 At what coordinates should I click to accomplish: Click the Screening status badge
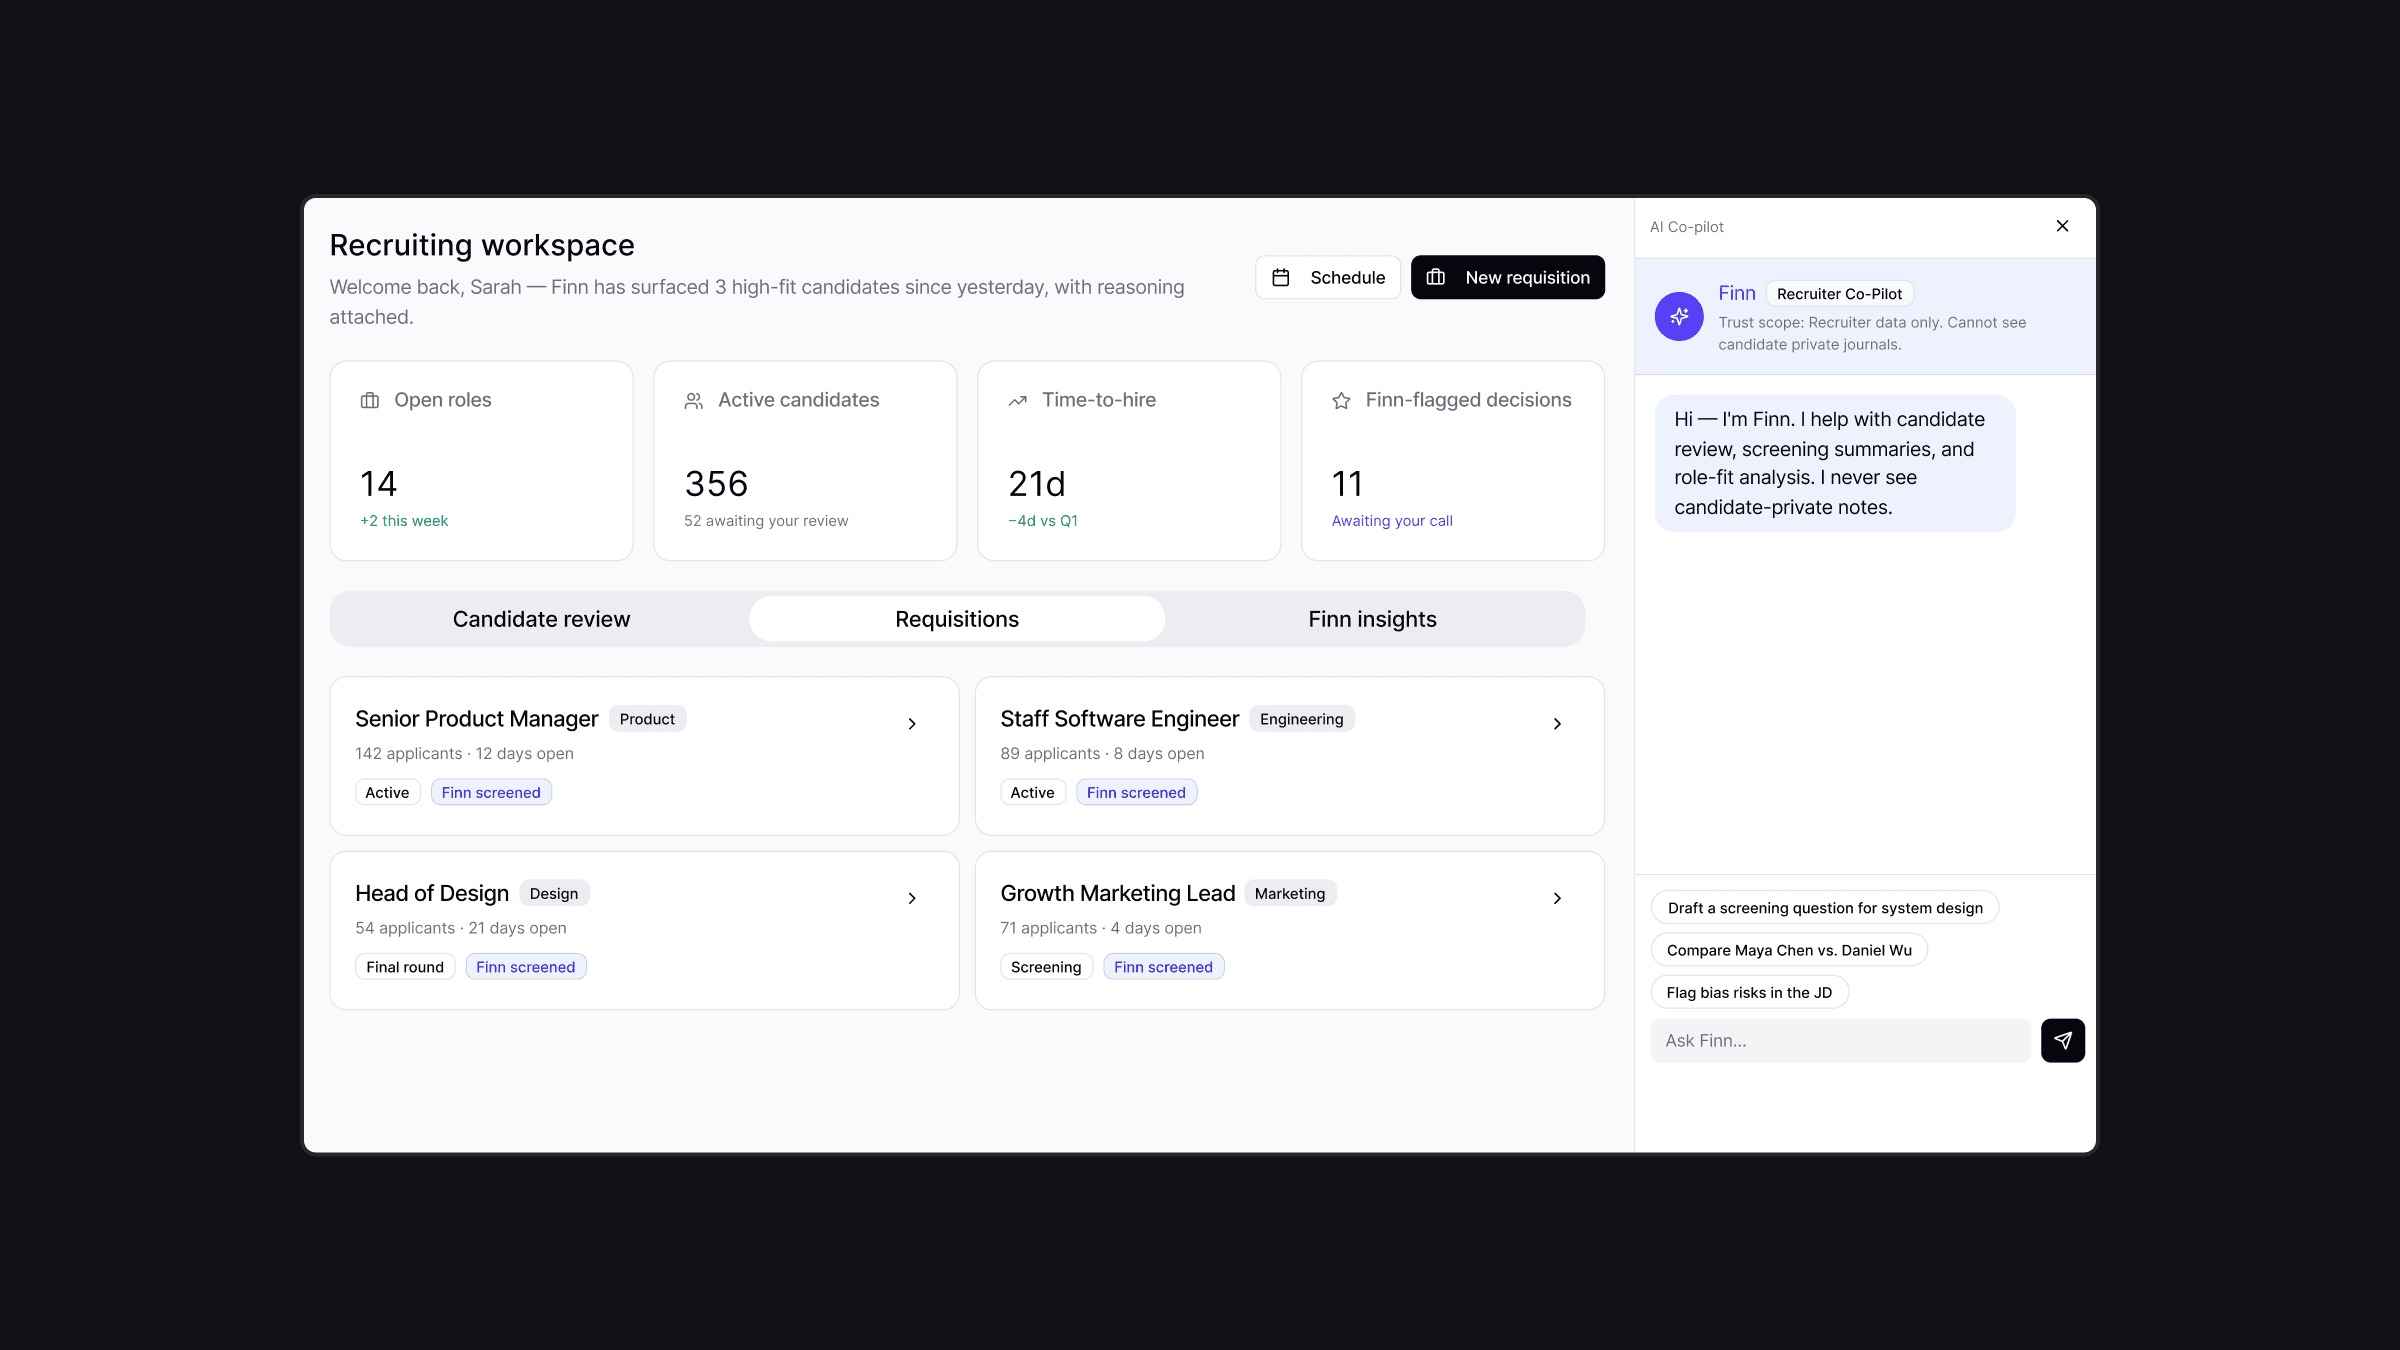coord(1046,967)
